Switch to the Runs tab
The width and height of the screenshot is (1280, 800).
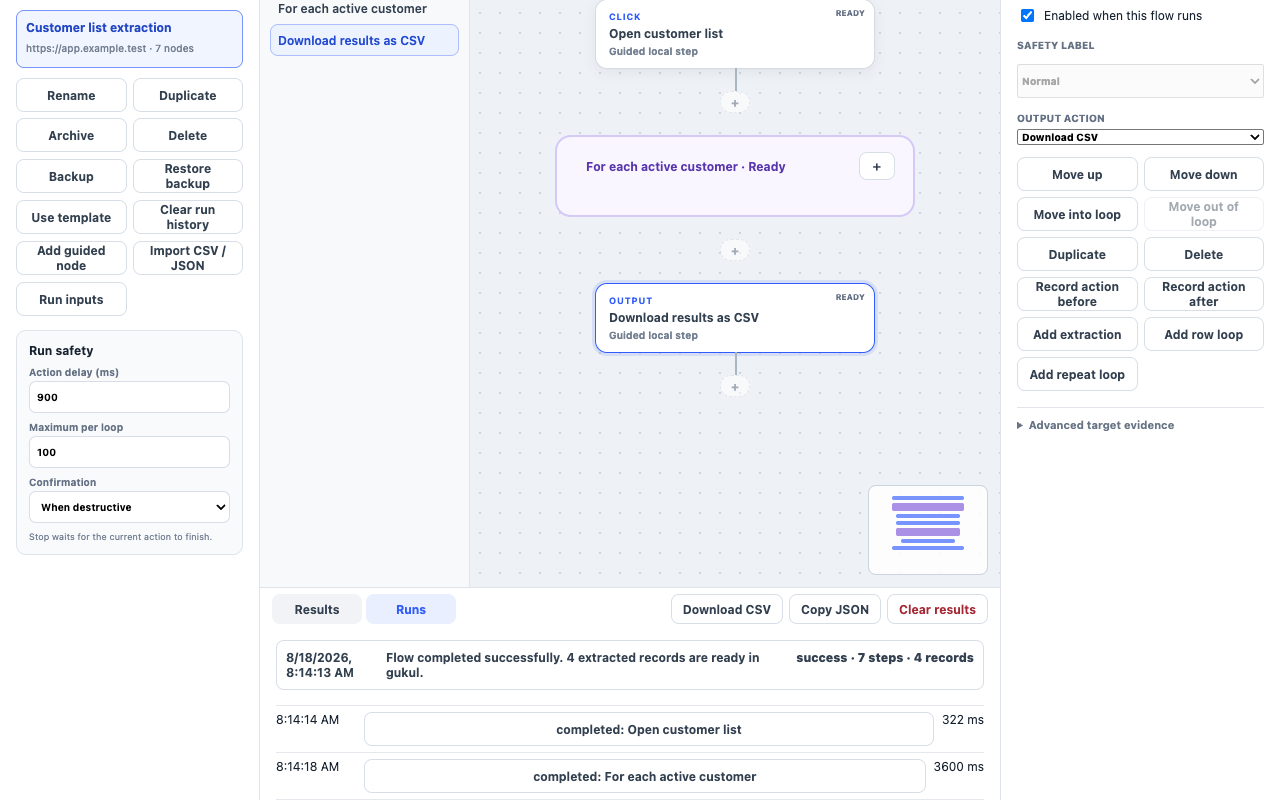click(411, 609)
